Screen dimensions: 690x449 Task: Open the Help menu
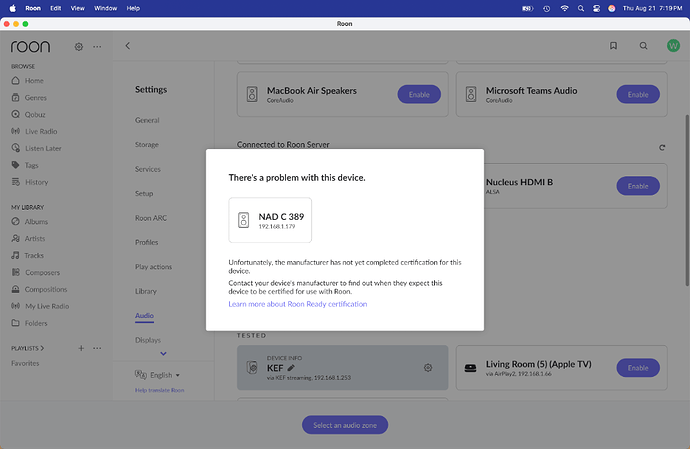coord(133,8)
